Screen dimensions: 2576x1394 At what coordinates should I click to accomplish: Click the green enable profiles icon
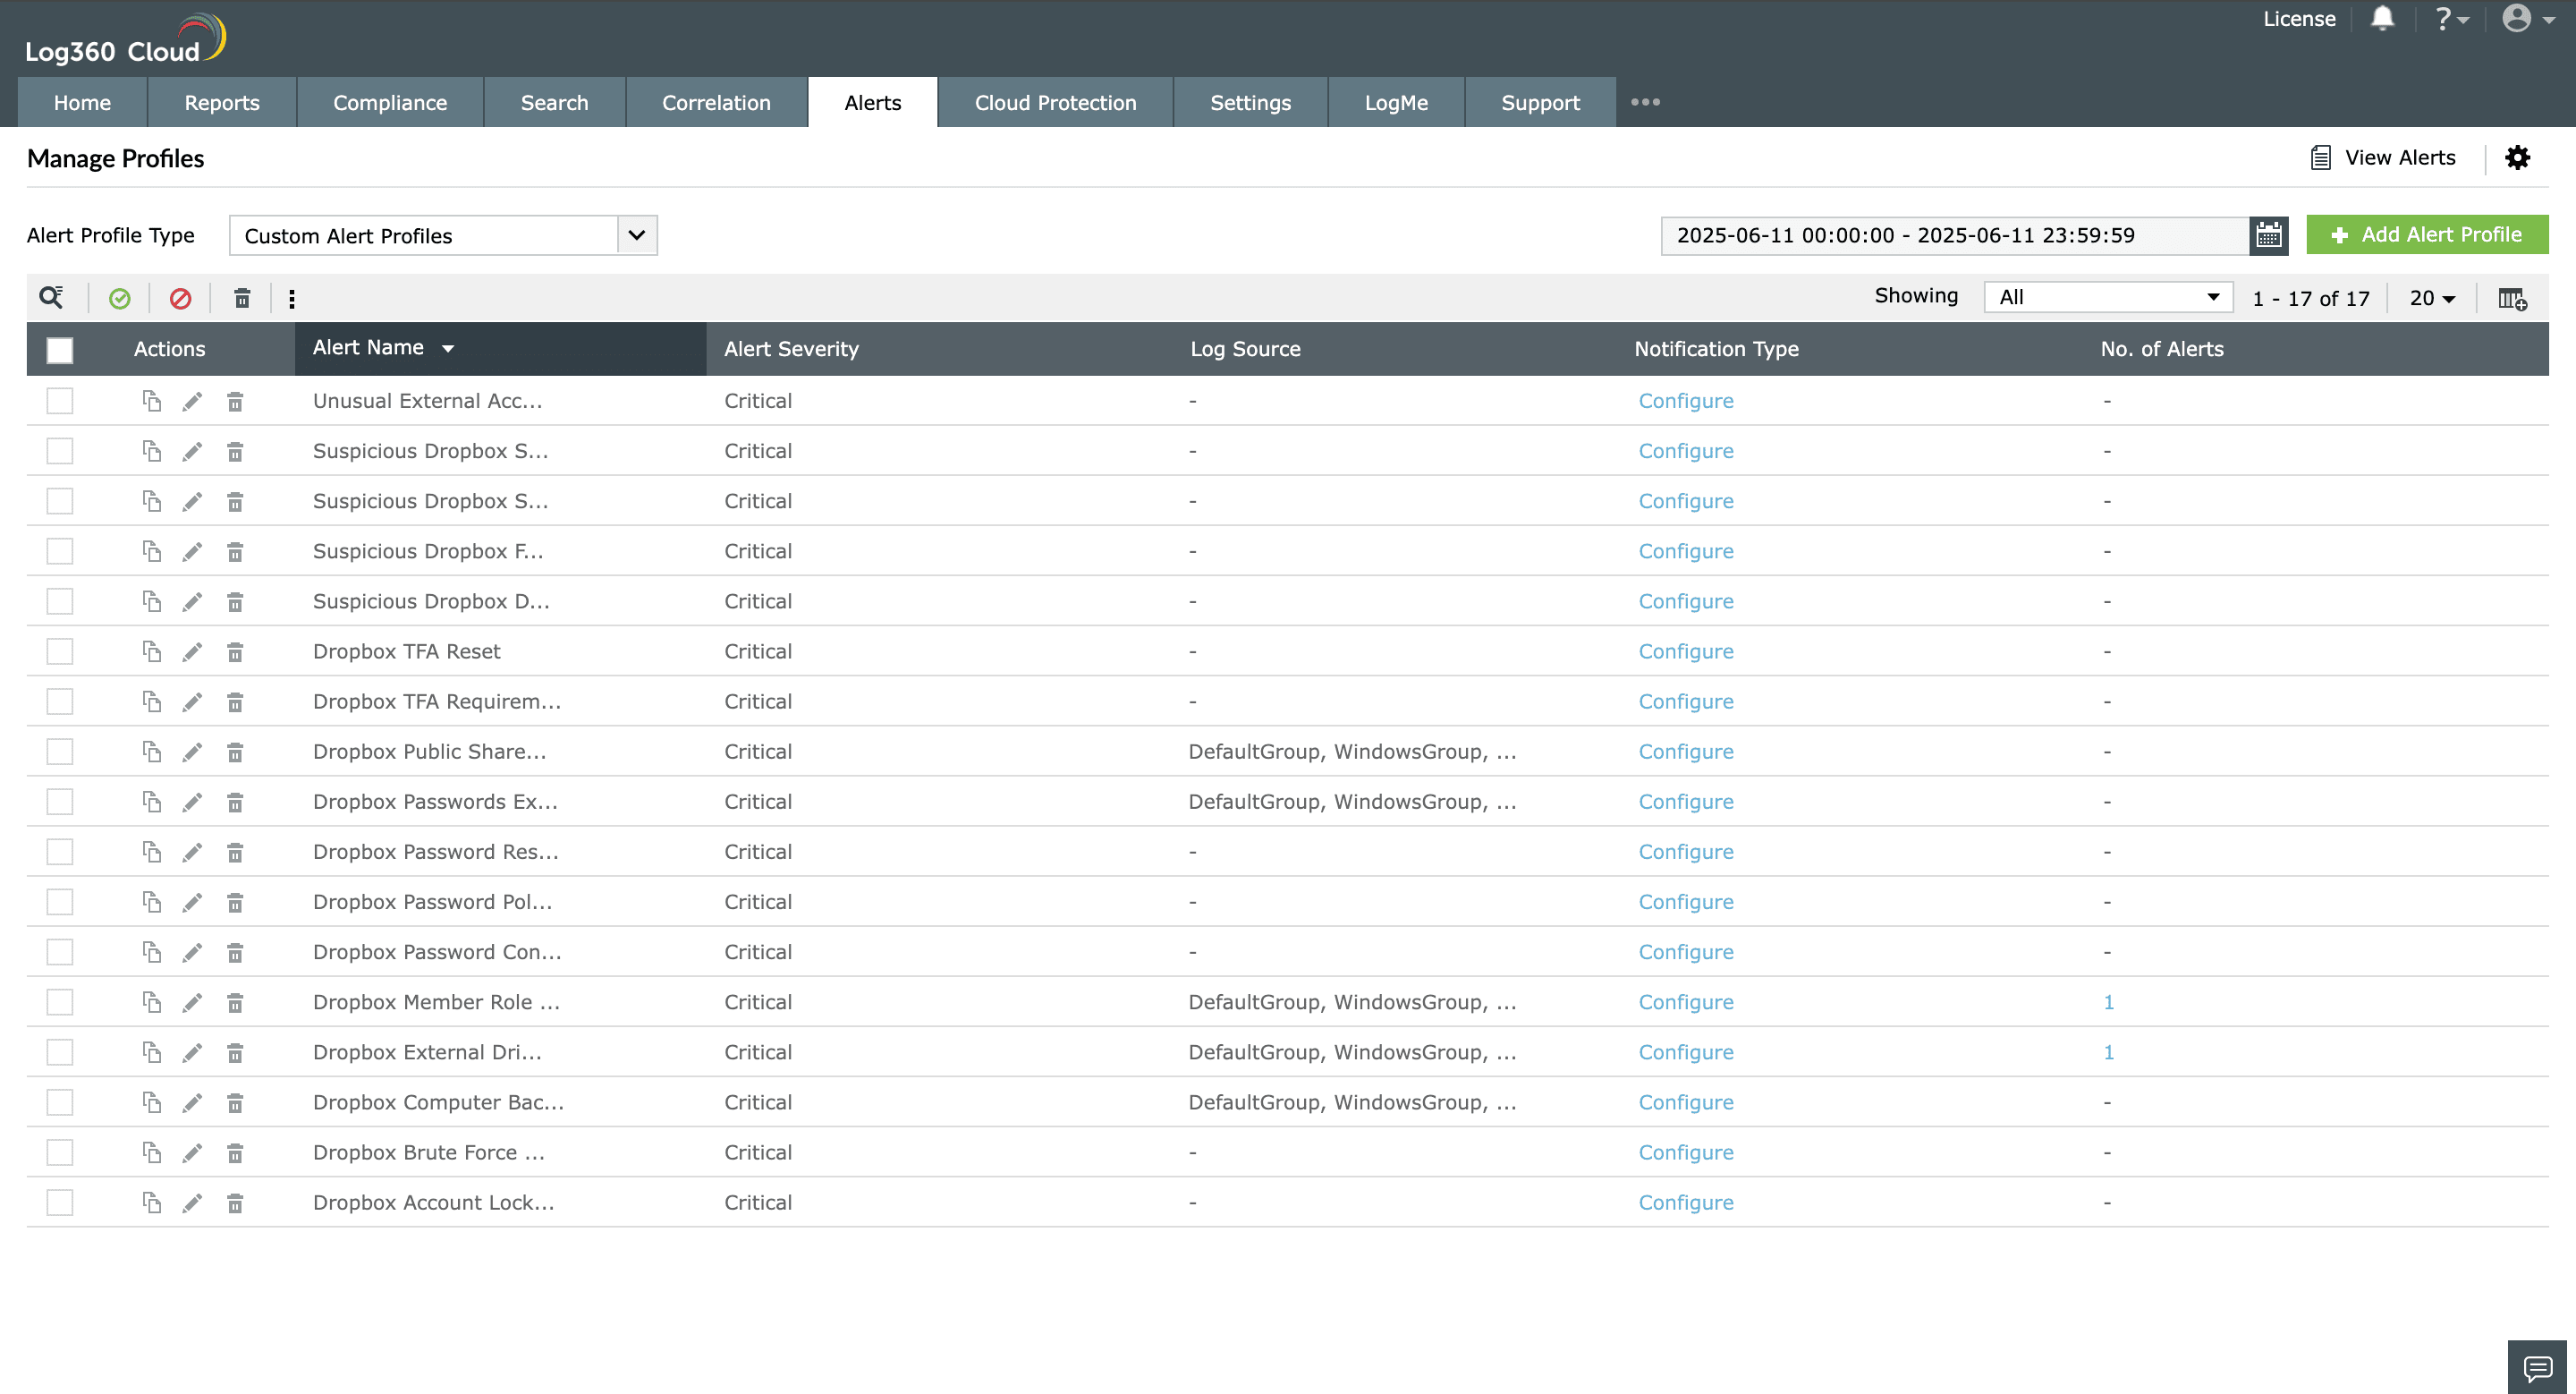[120, 298]
